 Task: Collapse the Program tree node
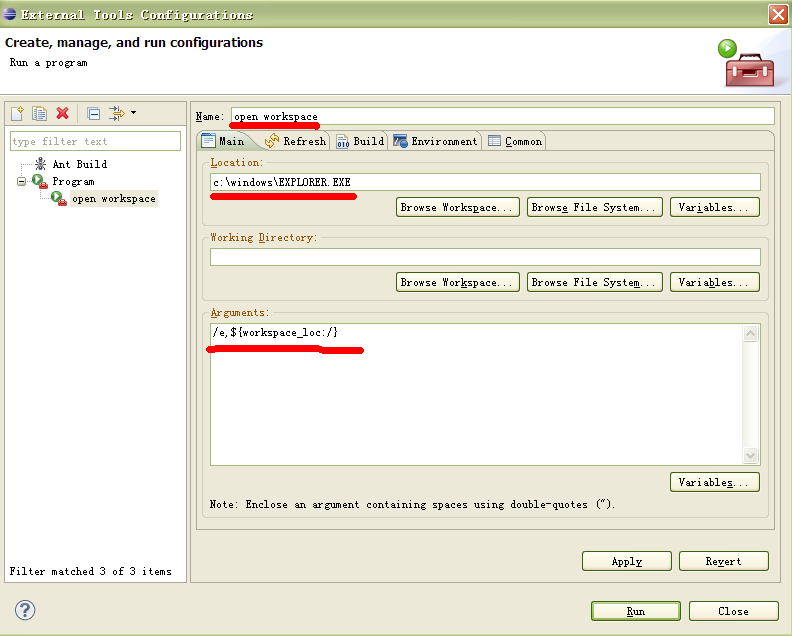(21, 181)
